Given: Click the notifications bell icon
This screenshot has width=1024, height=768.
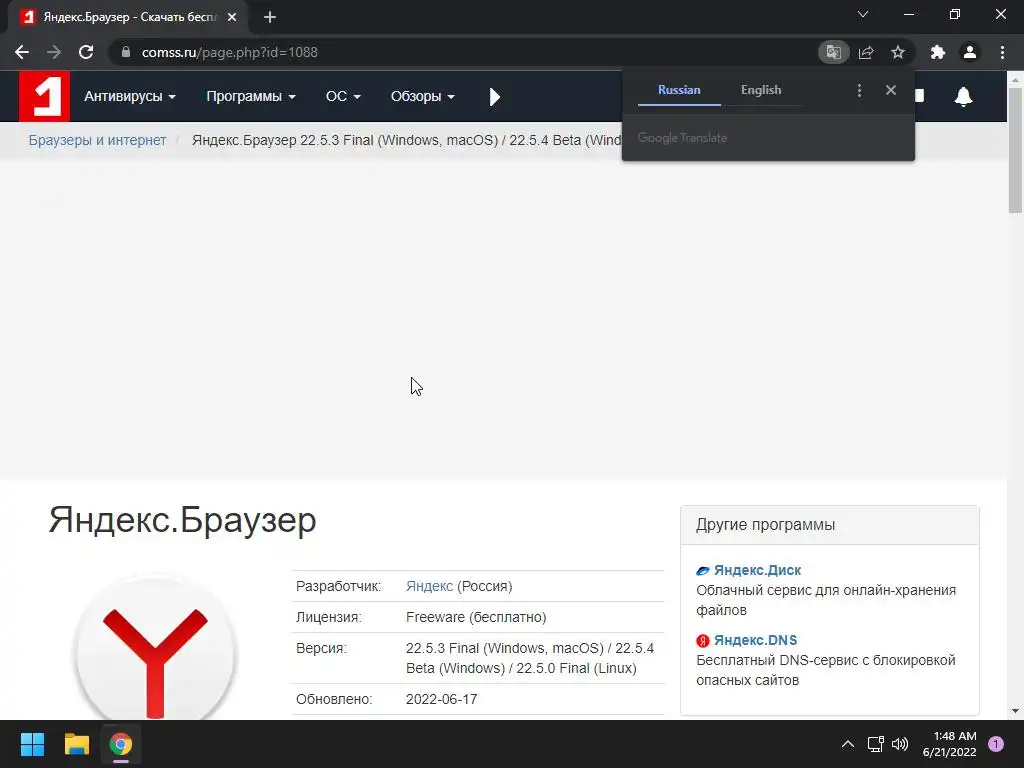Looking at the screenshot, I should click(963, 97).
